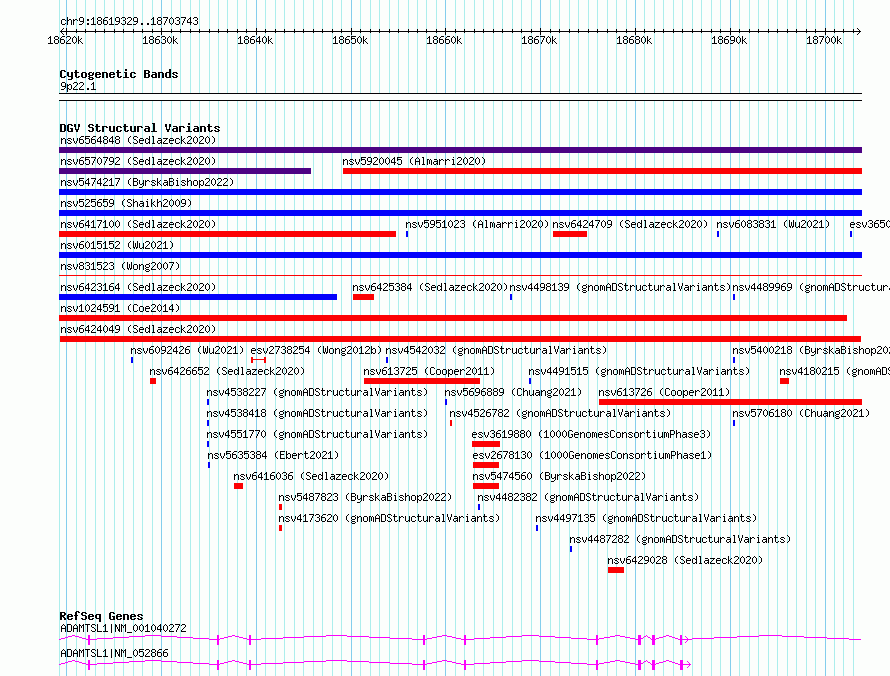
Task: Select nsv6423164 (Sedlazeck2020) label
Action: pos(138,287)
